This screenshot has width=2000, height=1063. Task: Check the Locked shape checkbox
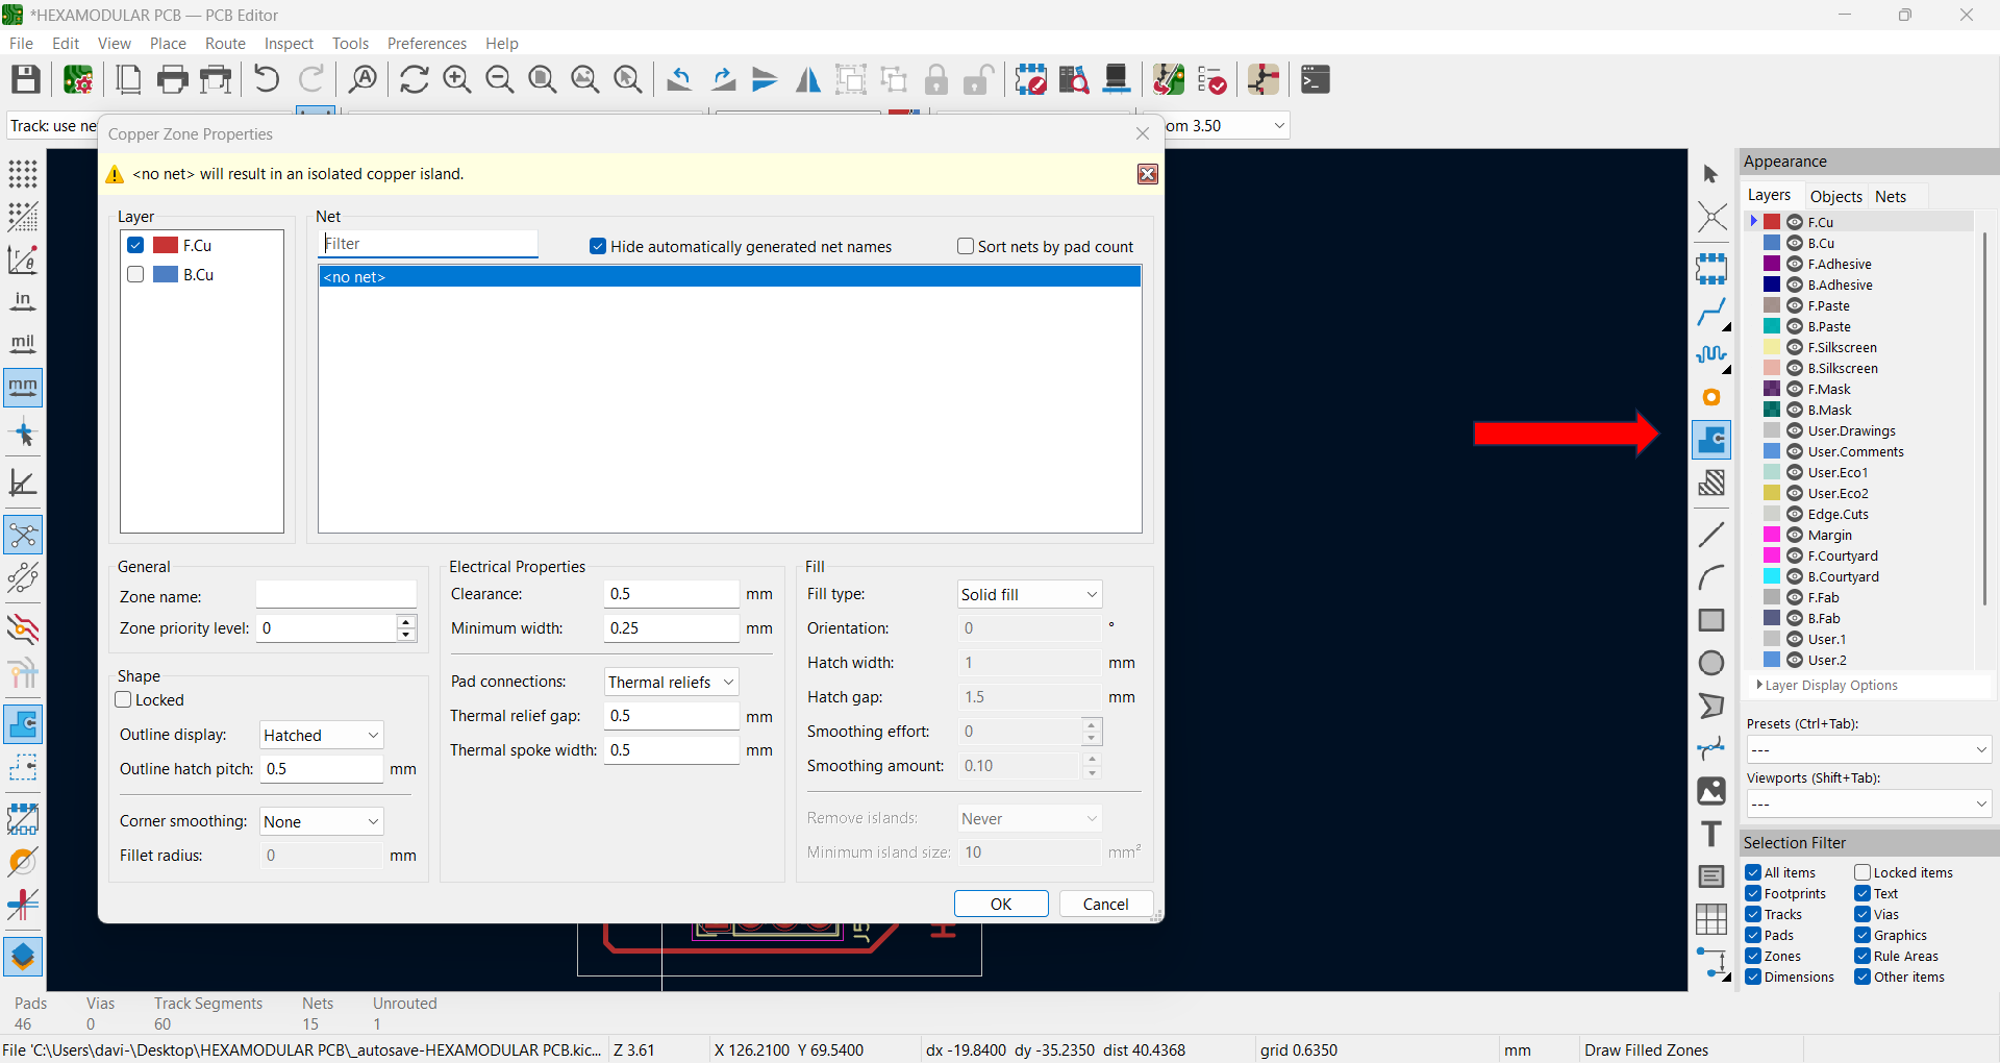(124, 700)
